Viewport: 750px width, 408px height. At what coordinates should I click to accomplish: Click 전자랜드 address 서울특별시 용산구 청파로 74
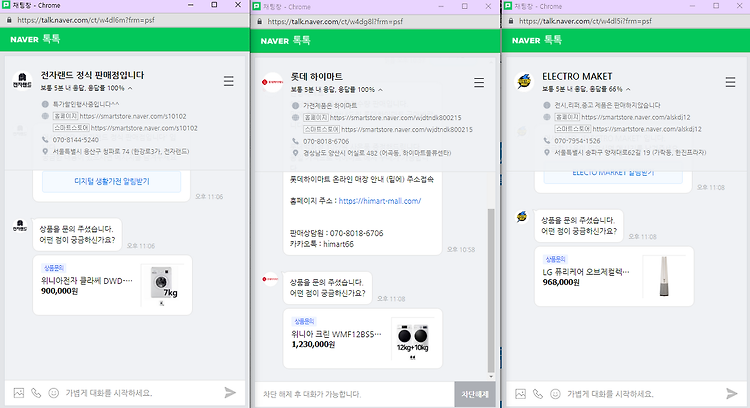click(x=121, y=152)
